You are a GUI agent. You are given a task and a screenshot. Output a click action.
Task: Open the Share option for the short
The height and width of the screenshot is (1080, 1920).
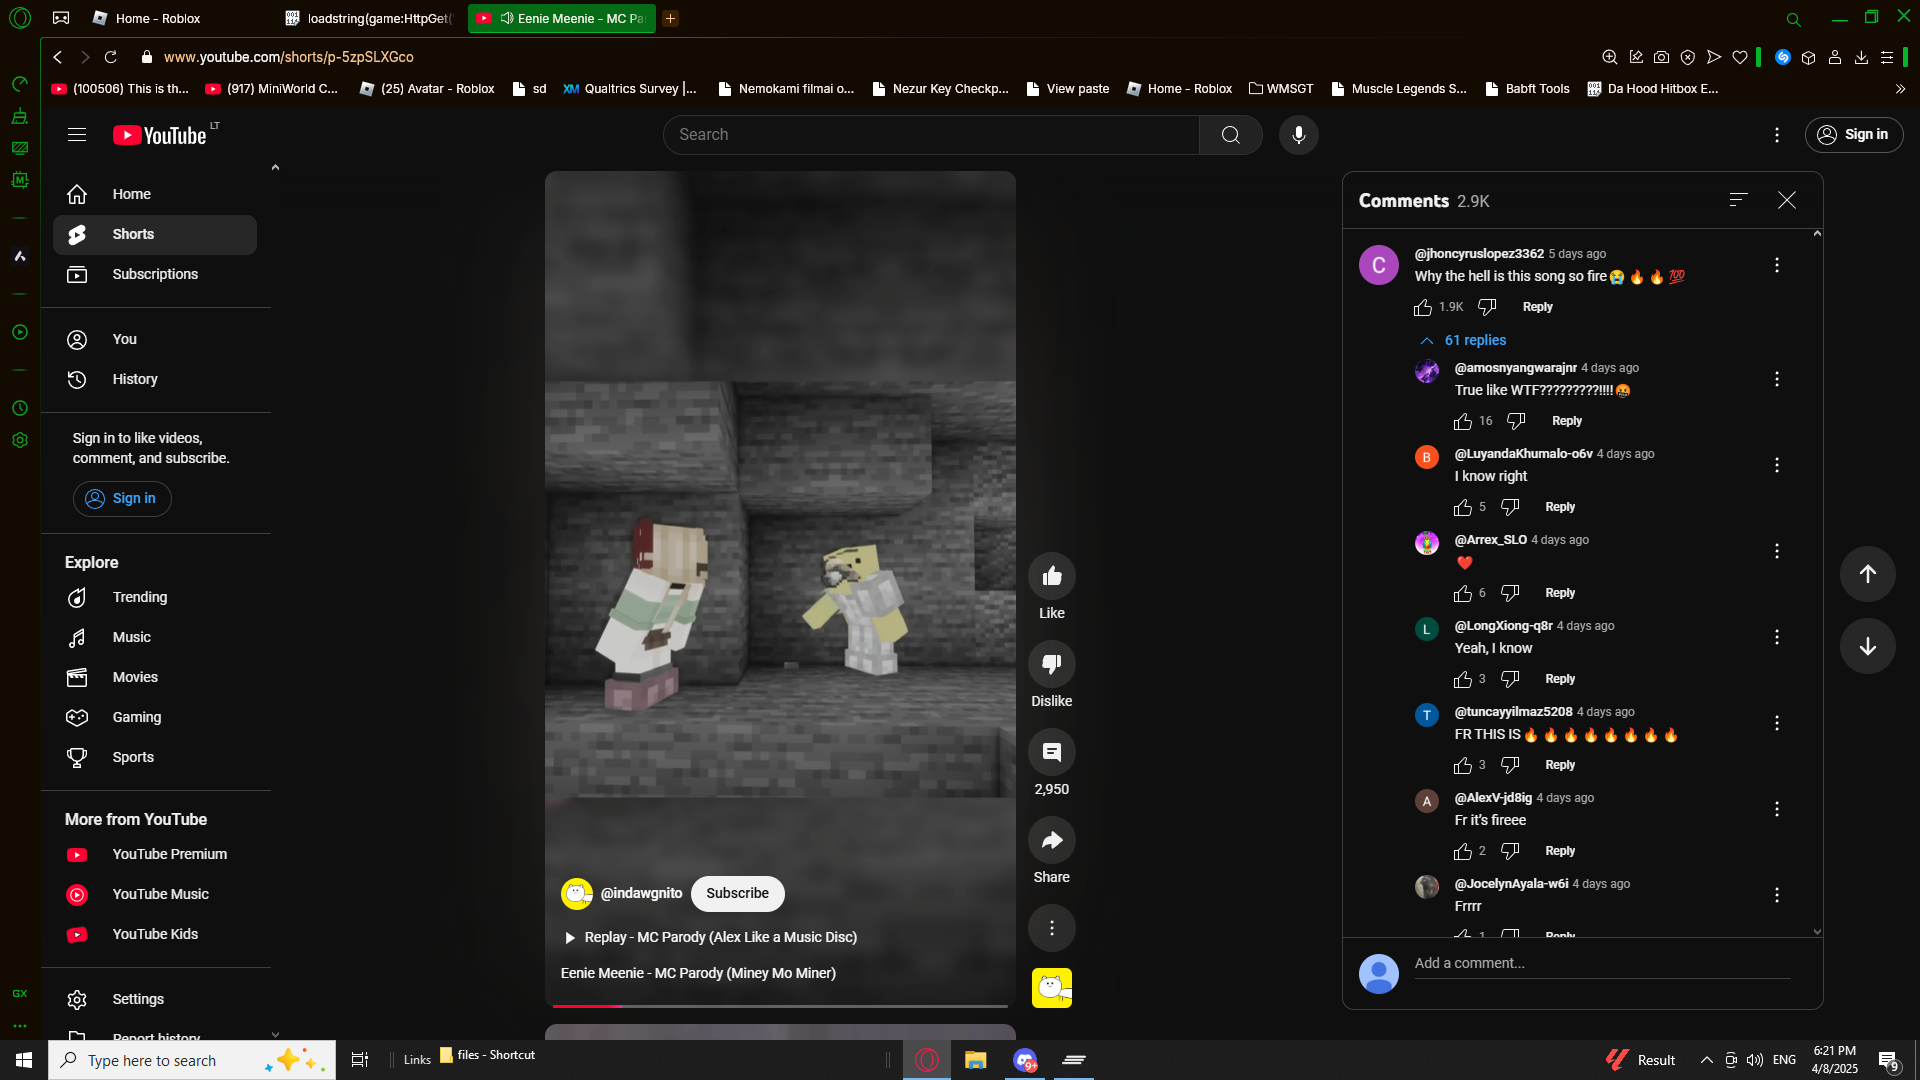(x=1051, y=841)
